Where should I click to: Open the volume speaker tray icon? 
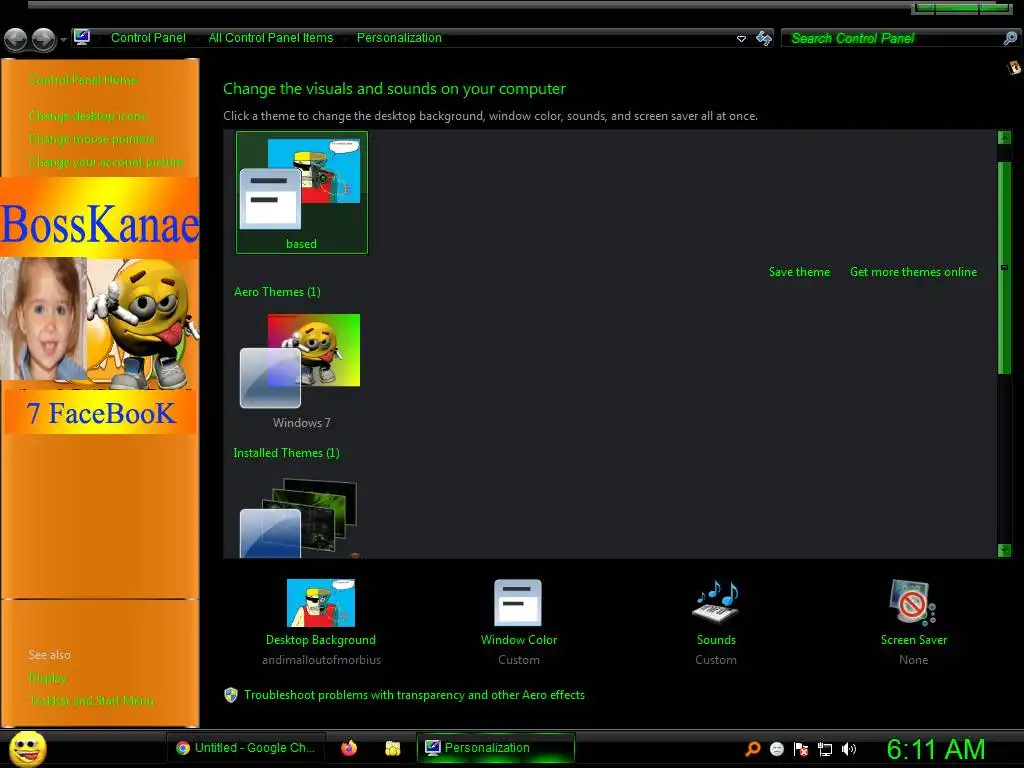tap(848, 749)
